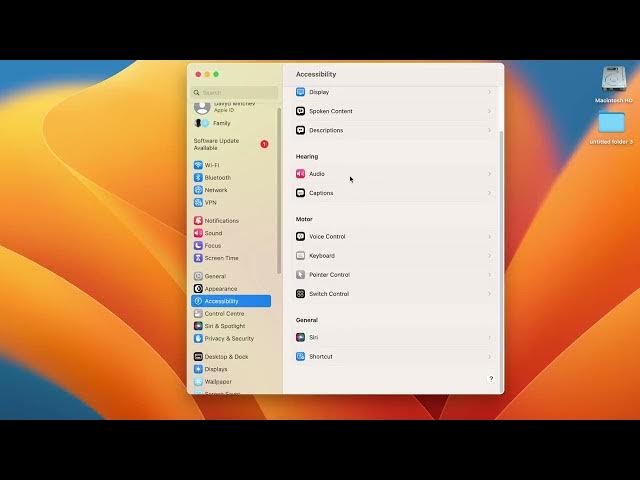Click the Audio hearing icon
This screenshot has height=480, width=640.
click(300, 174)
